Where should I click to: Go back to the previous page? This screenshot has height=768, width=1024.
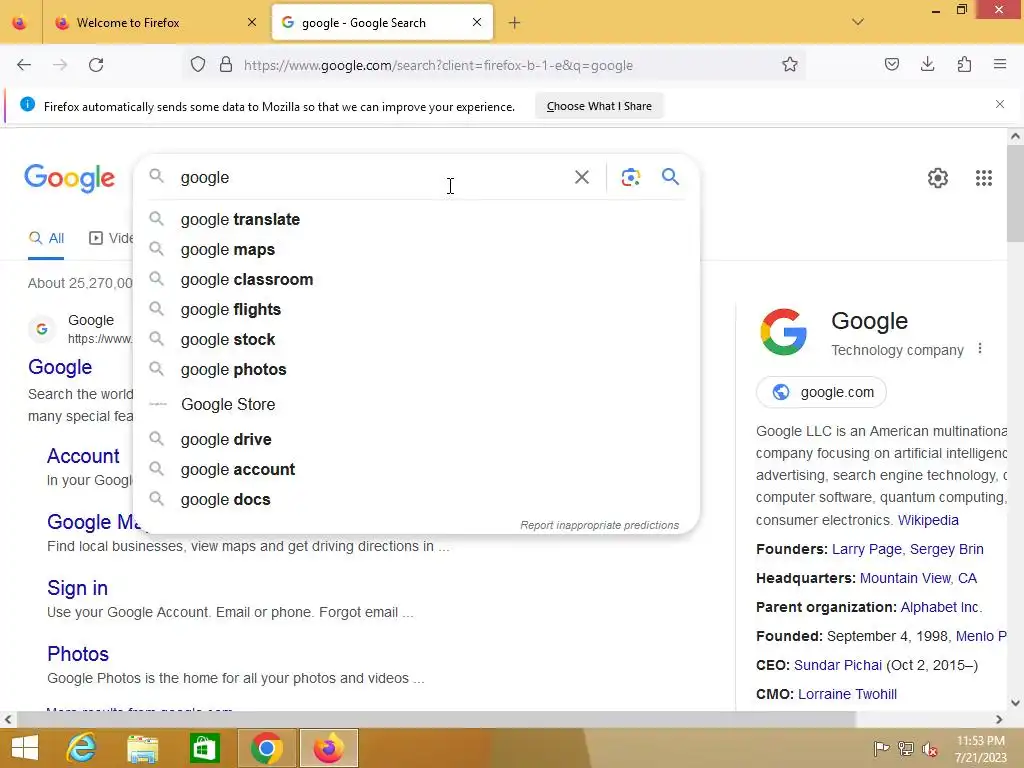click(x=24, y=65)
